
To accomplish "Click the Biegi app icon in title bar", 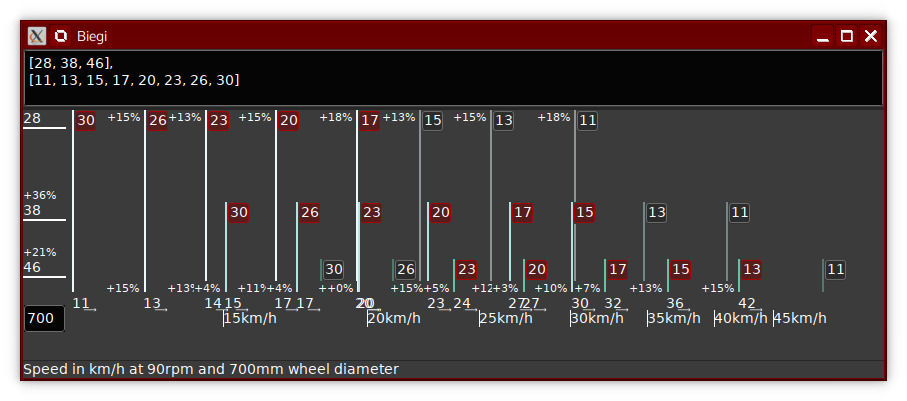I will click(62, 36).
